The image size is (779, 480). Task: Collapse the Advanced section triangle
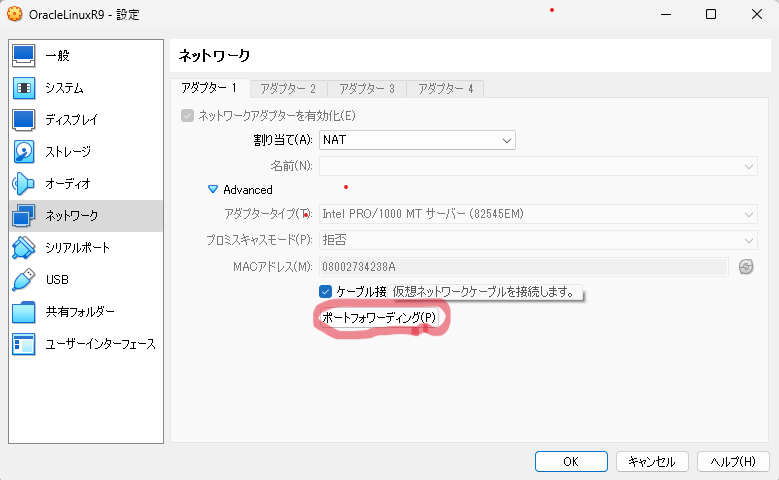pyautogui.click(x=212, y=189)
